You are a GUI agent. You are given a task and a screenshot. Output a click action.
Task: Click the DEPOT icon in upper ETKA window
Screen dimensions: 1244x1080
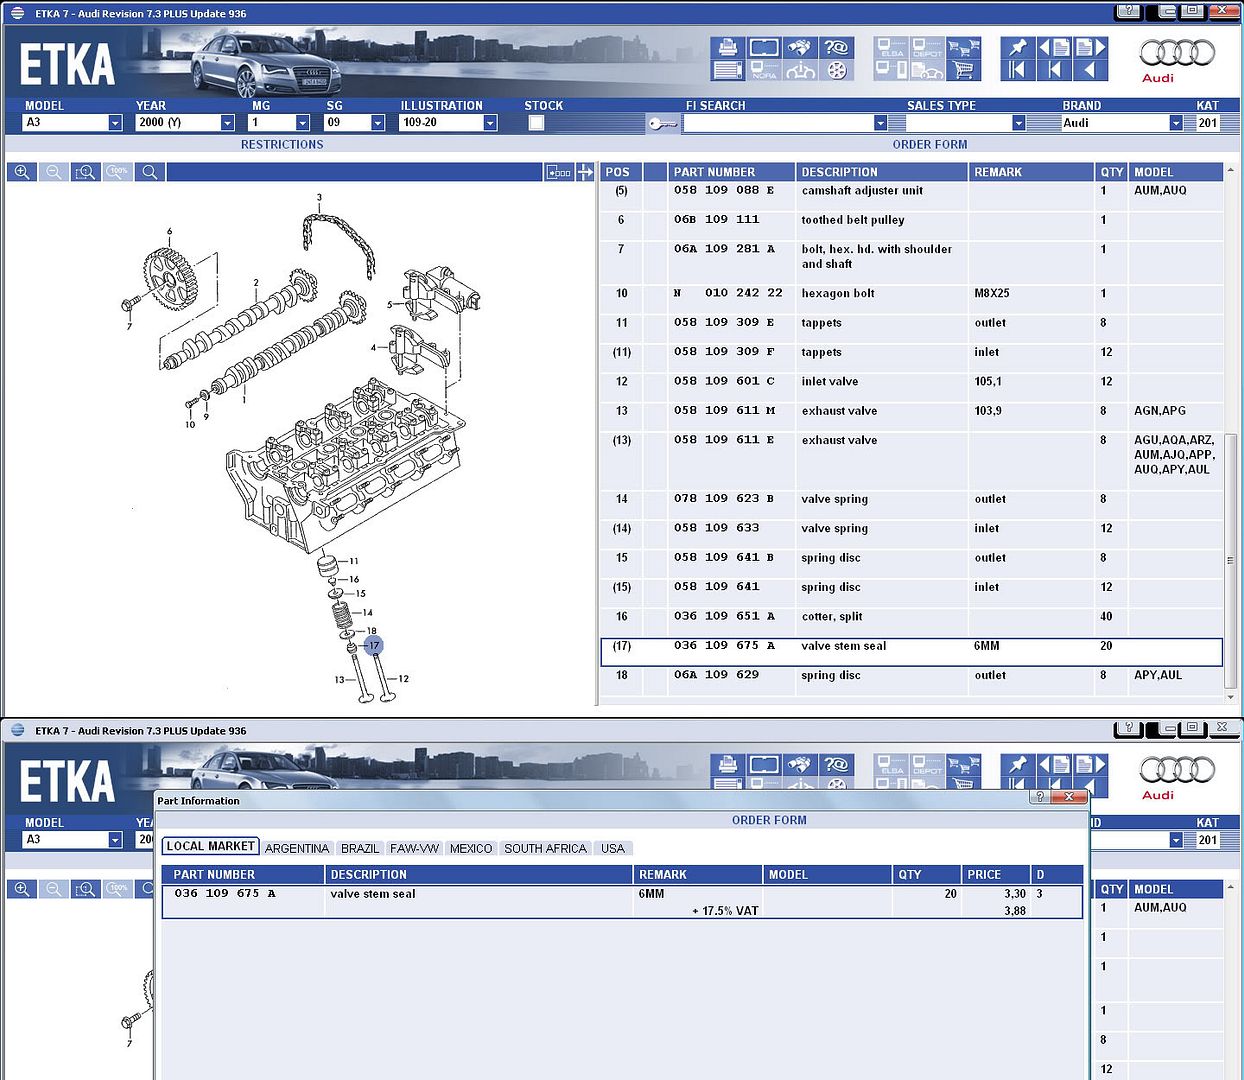point(927,48)
